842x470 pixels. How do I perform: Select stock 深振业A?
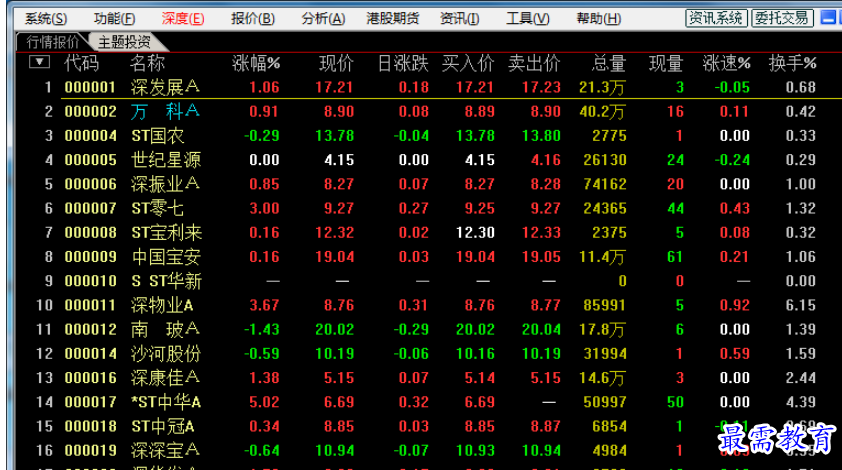coord(165,184)
